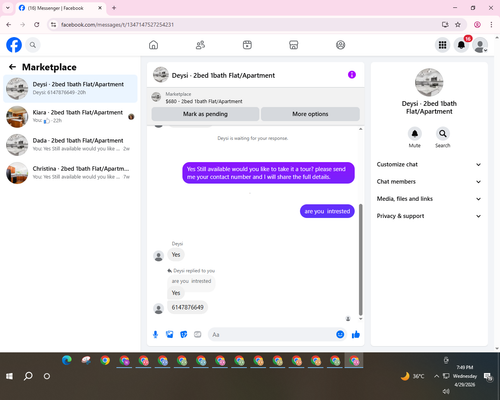Image resolution: width=500 pixels, height=400 pixels.
Task: Click the address bar URL
Action: pos(117,25)
